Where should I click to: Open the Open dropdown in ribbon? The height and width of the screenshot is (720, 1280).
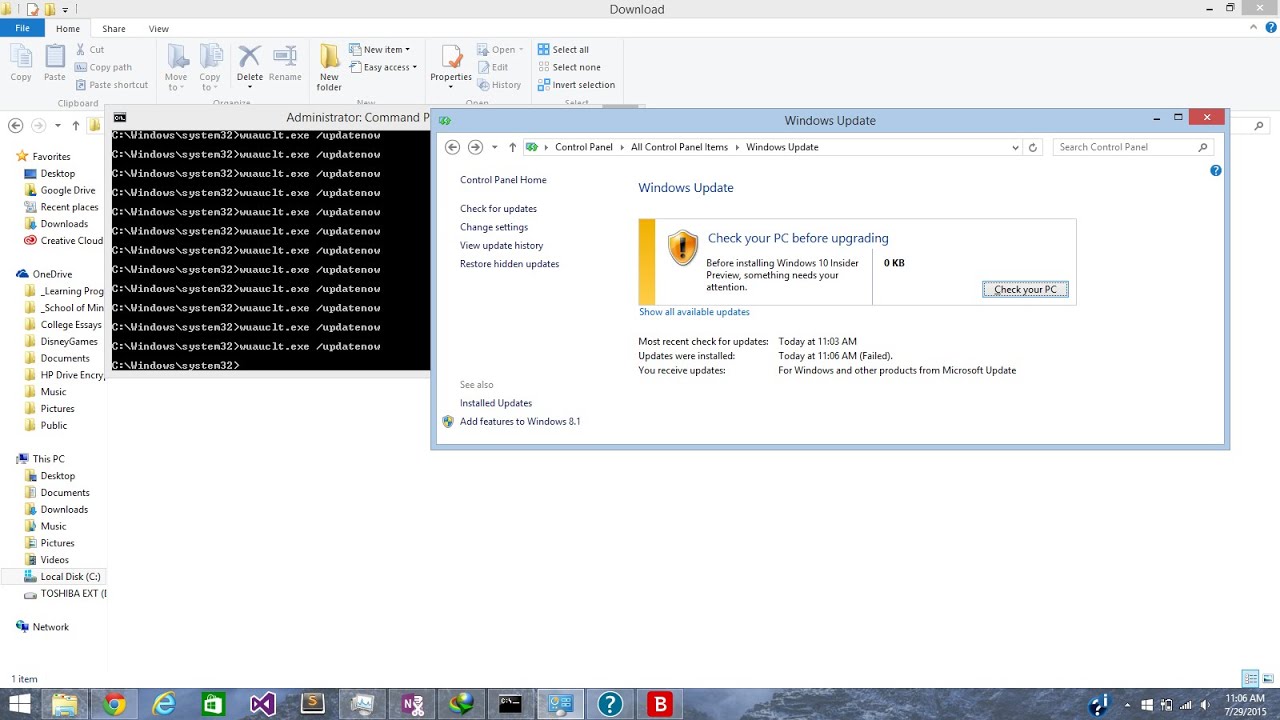(501, 49)
